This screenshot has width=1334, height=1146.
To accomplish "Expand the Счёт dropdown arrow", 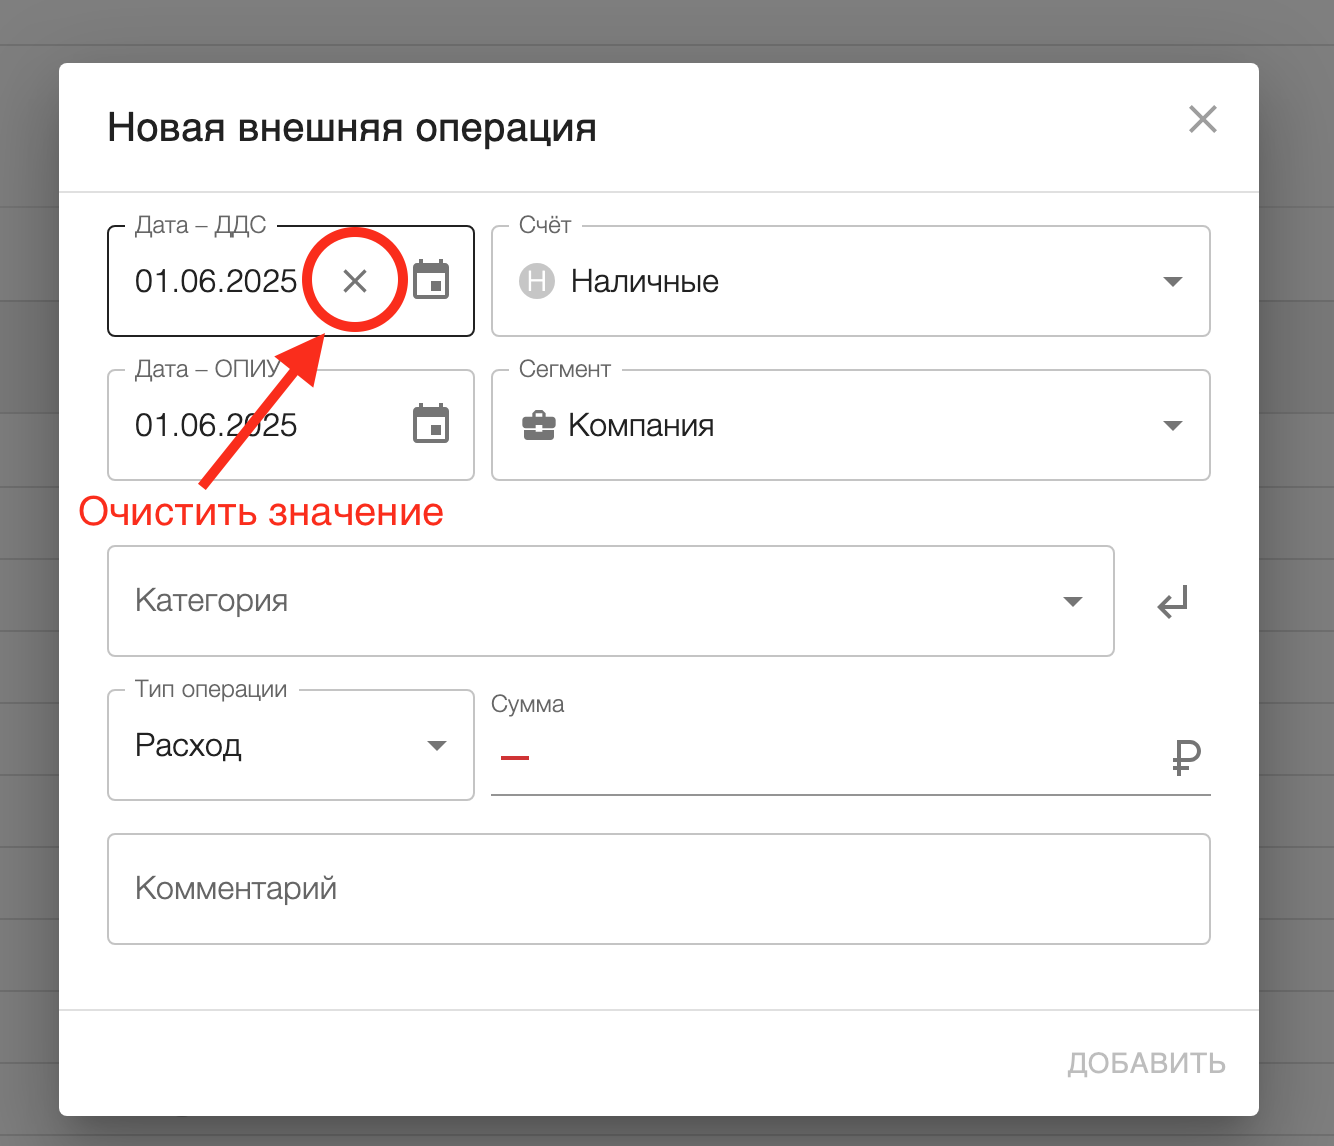I will [x=1173, y=282].
